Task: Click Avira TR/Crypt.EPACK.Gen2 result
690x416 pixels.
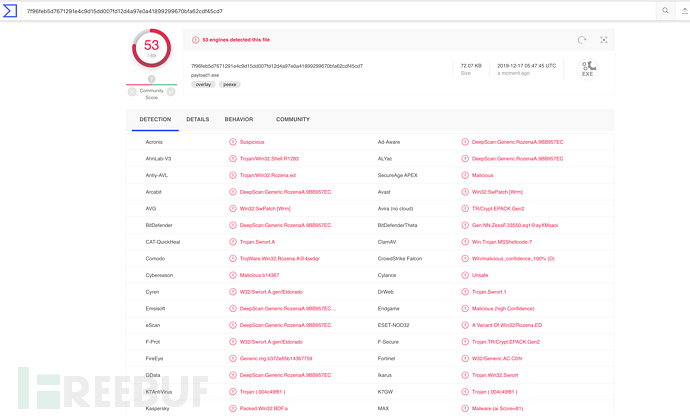Action: tap(498, 209)
